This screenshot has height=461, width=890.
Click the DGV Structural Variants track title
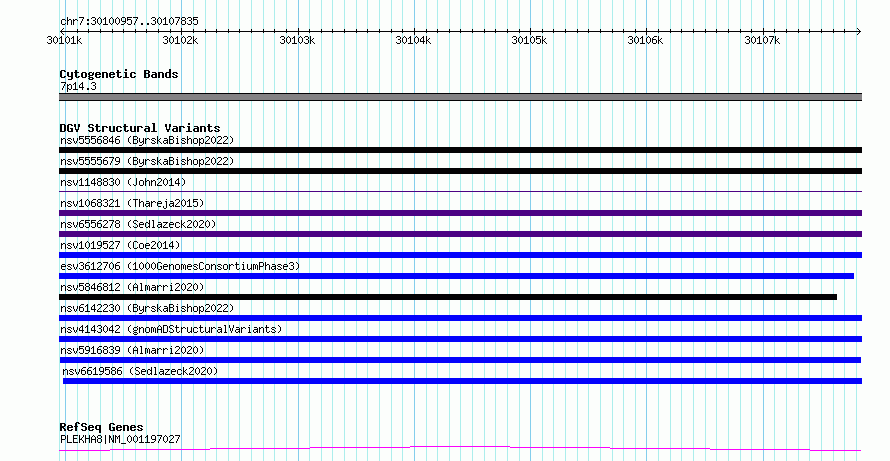tap(140, 128)
